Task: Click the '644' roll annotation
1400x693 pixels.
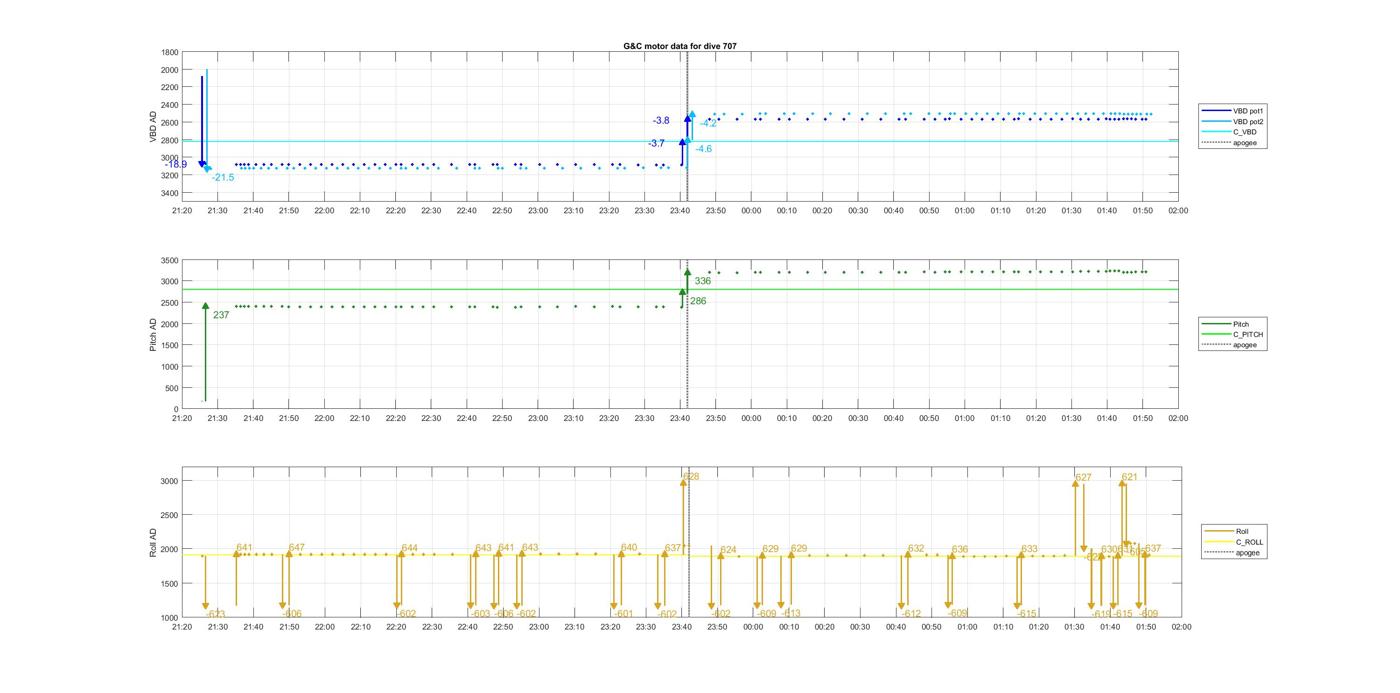Action: click(409, 549)
